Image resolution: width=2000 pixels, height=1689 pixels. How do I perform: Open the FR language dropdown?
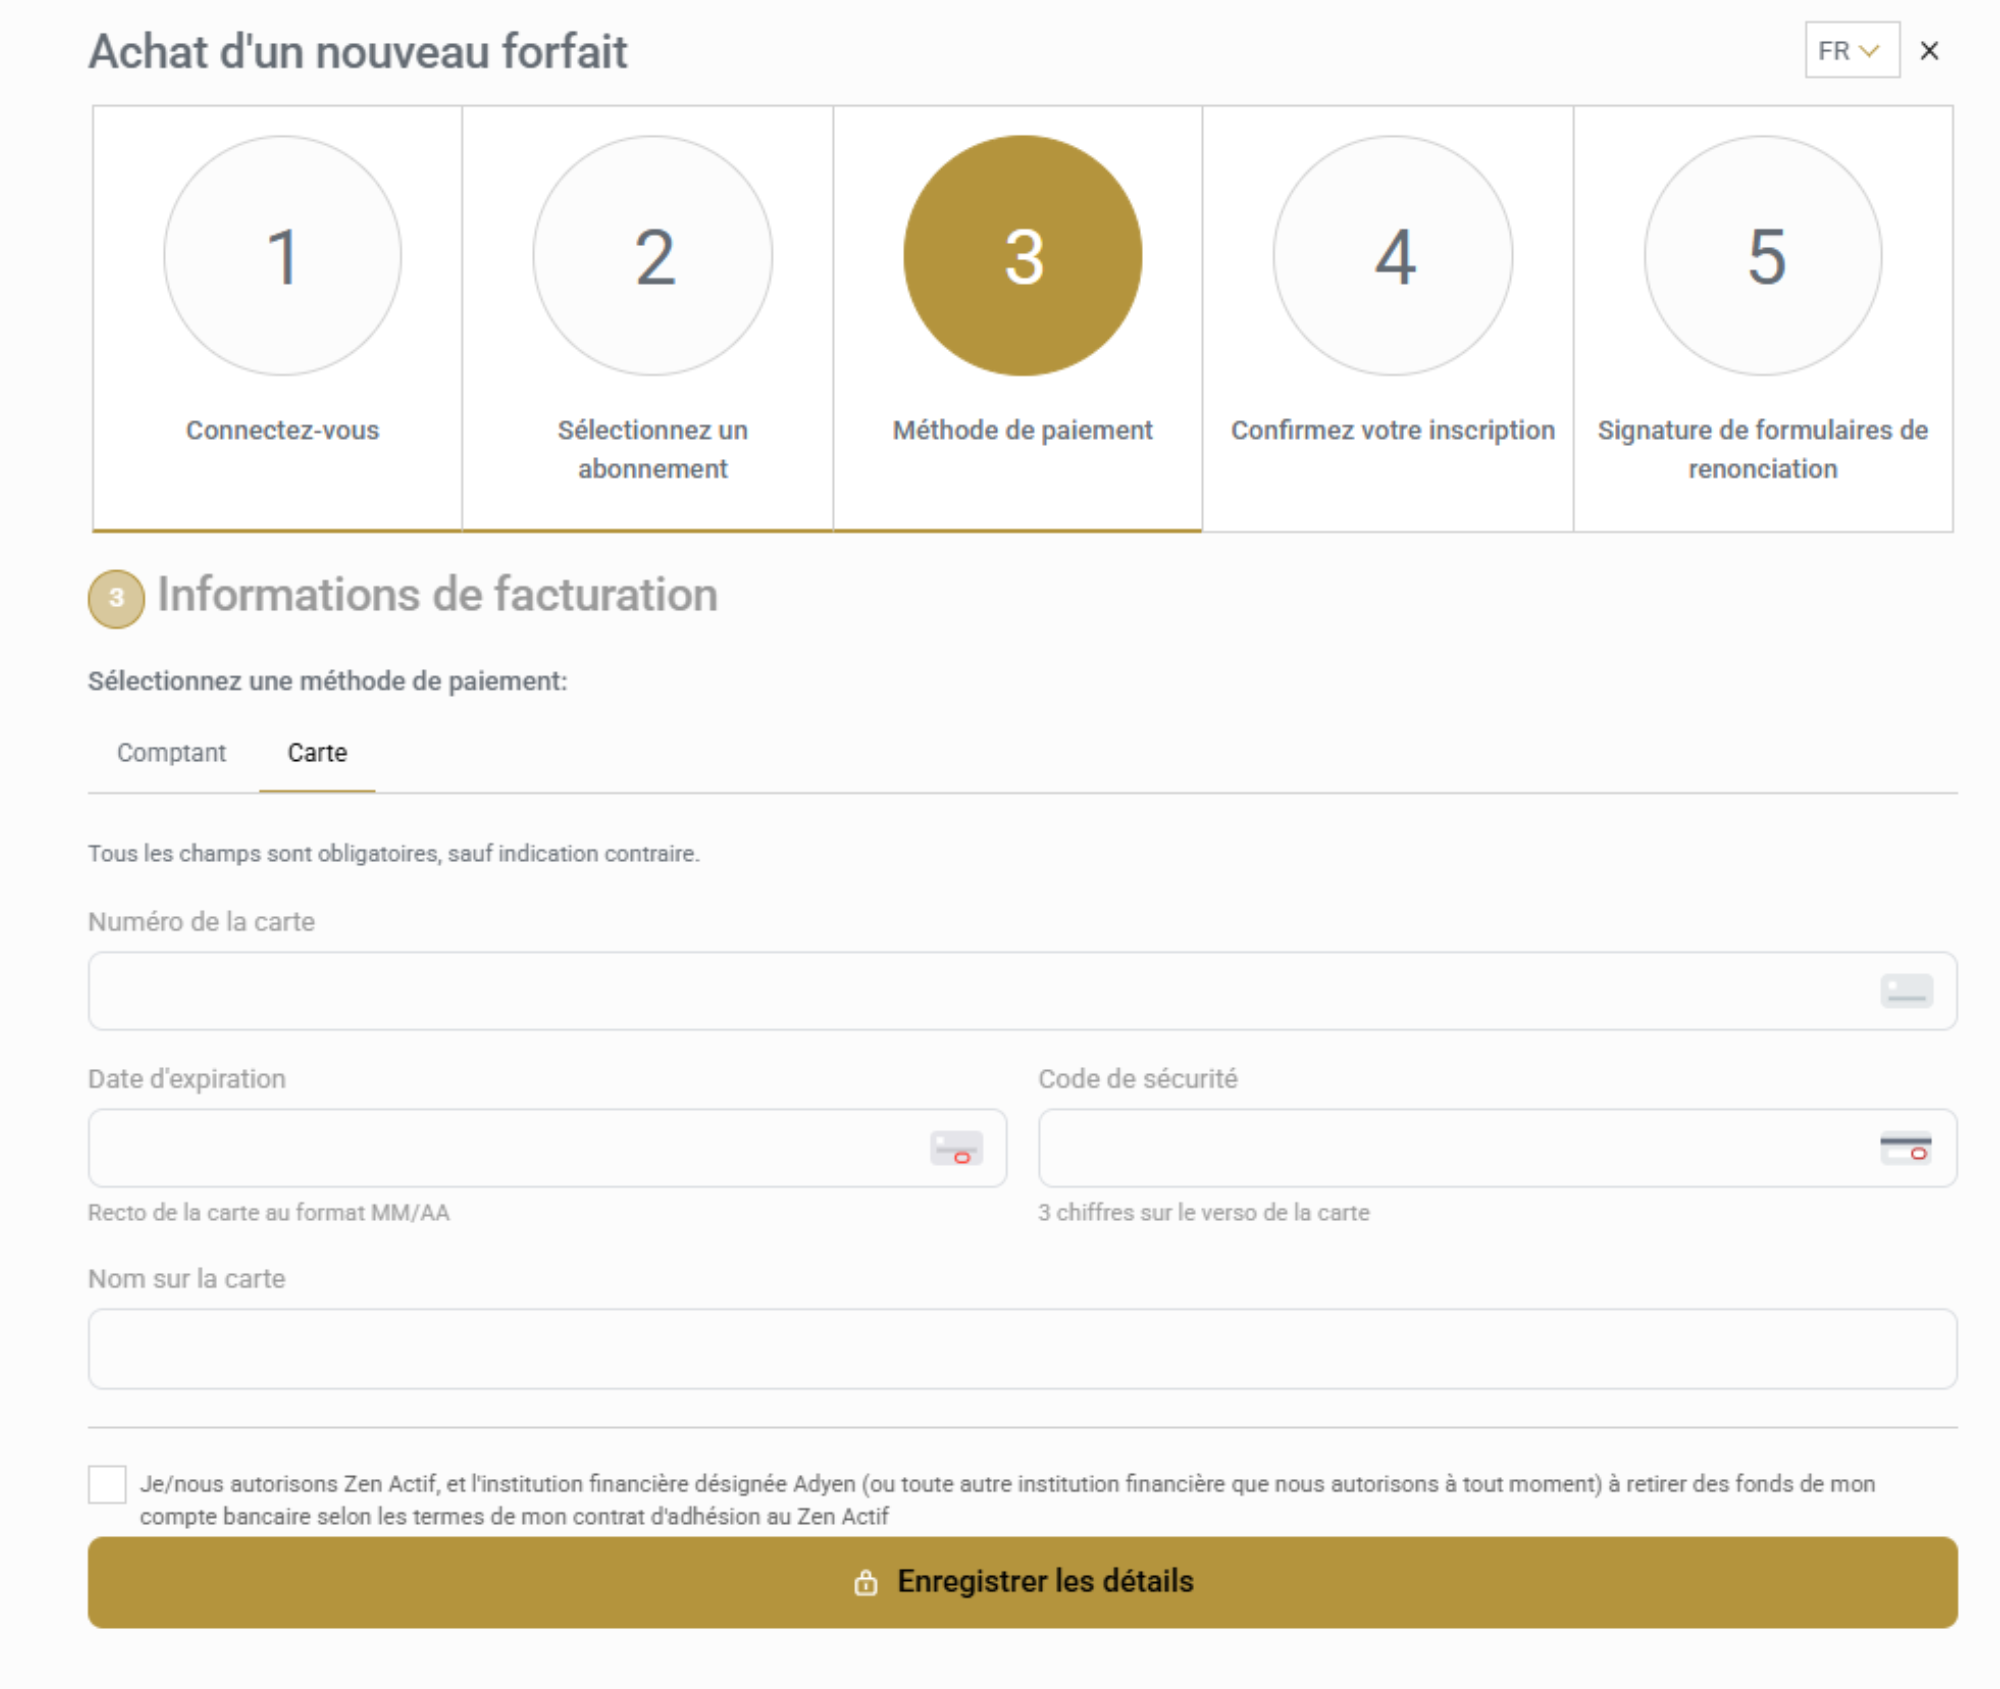[1851, 50]
